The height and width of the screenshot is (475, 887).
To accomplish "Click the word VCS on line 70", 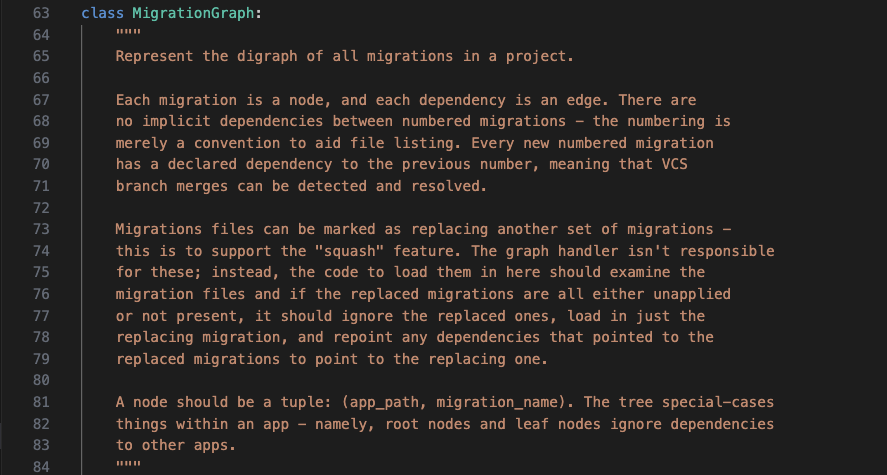I will 674,164.
